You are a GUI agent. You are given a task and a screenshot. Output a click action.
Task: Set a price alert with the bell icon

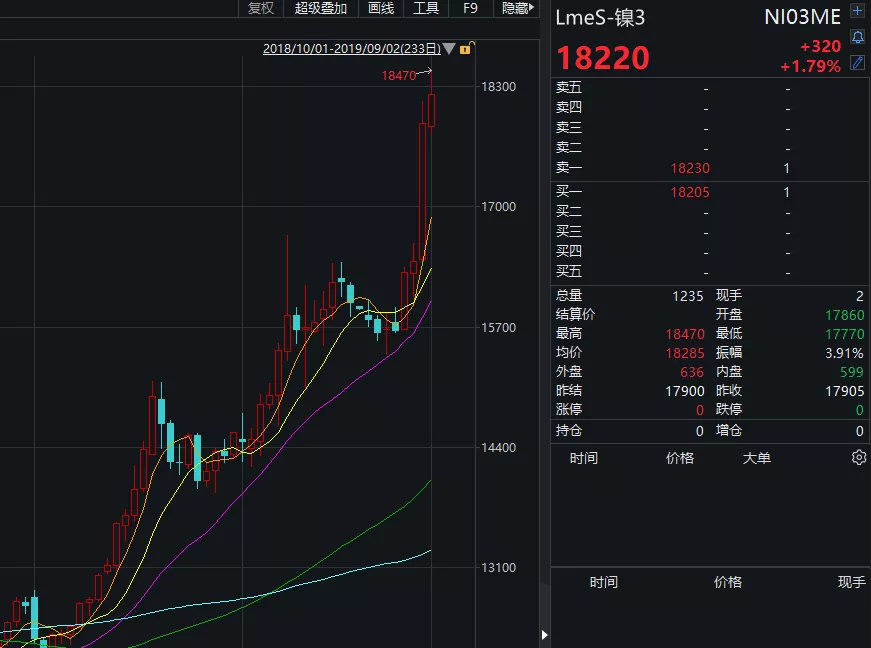pyautogui.click(x=857, y=37)
